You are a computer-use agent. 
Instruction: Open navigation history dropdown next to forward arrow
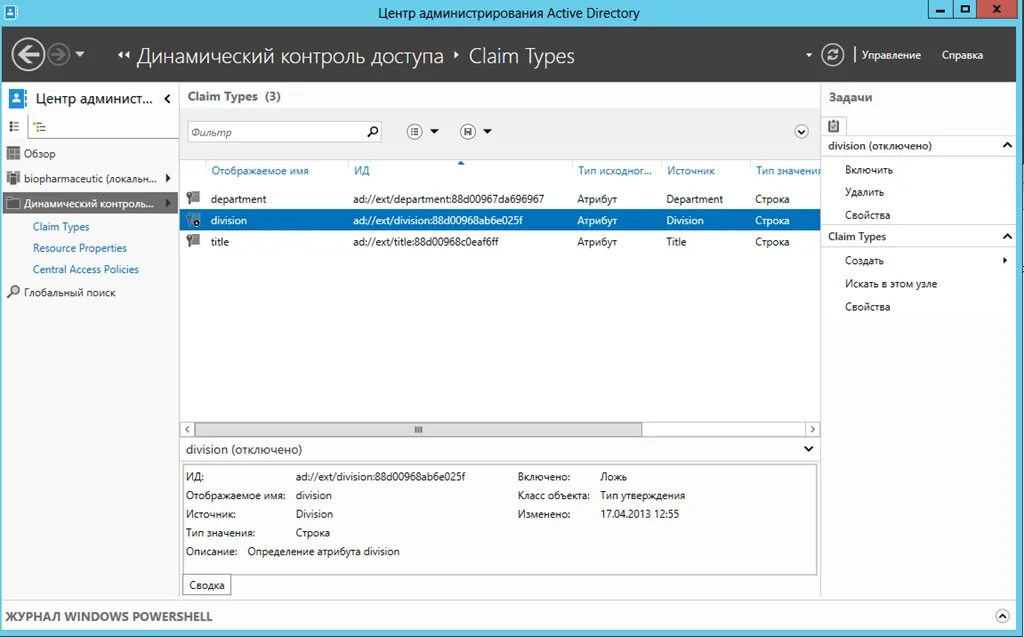click(80, 54)
